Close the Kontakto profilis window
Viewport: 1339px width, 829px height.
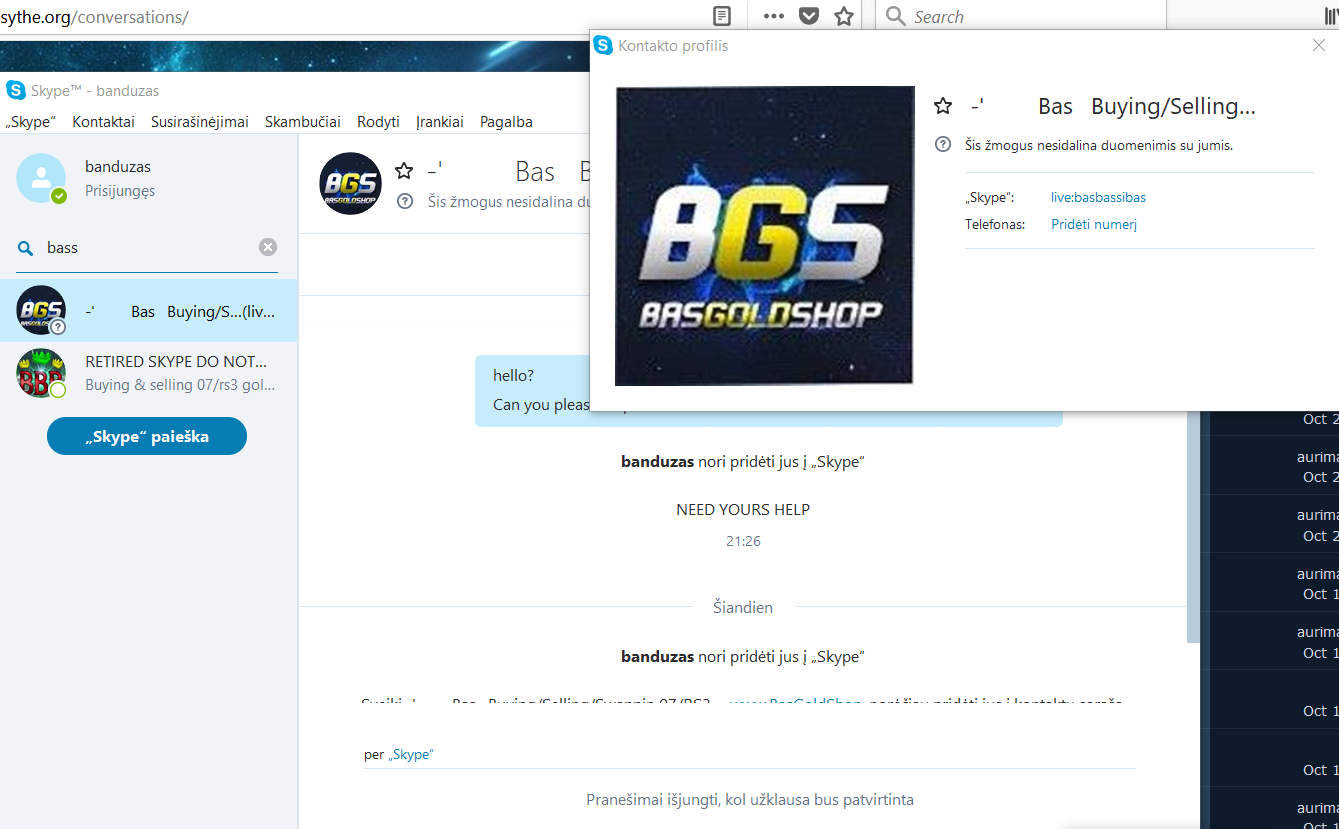click(x=1318, y=45)
